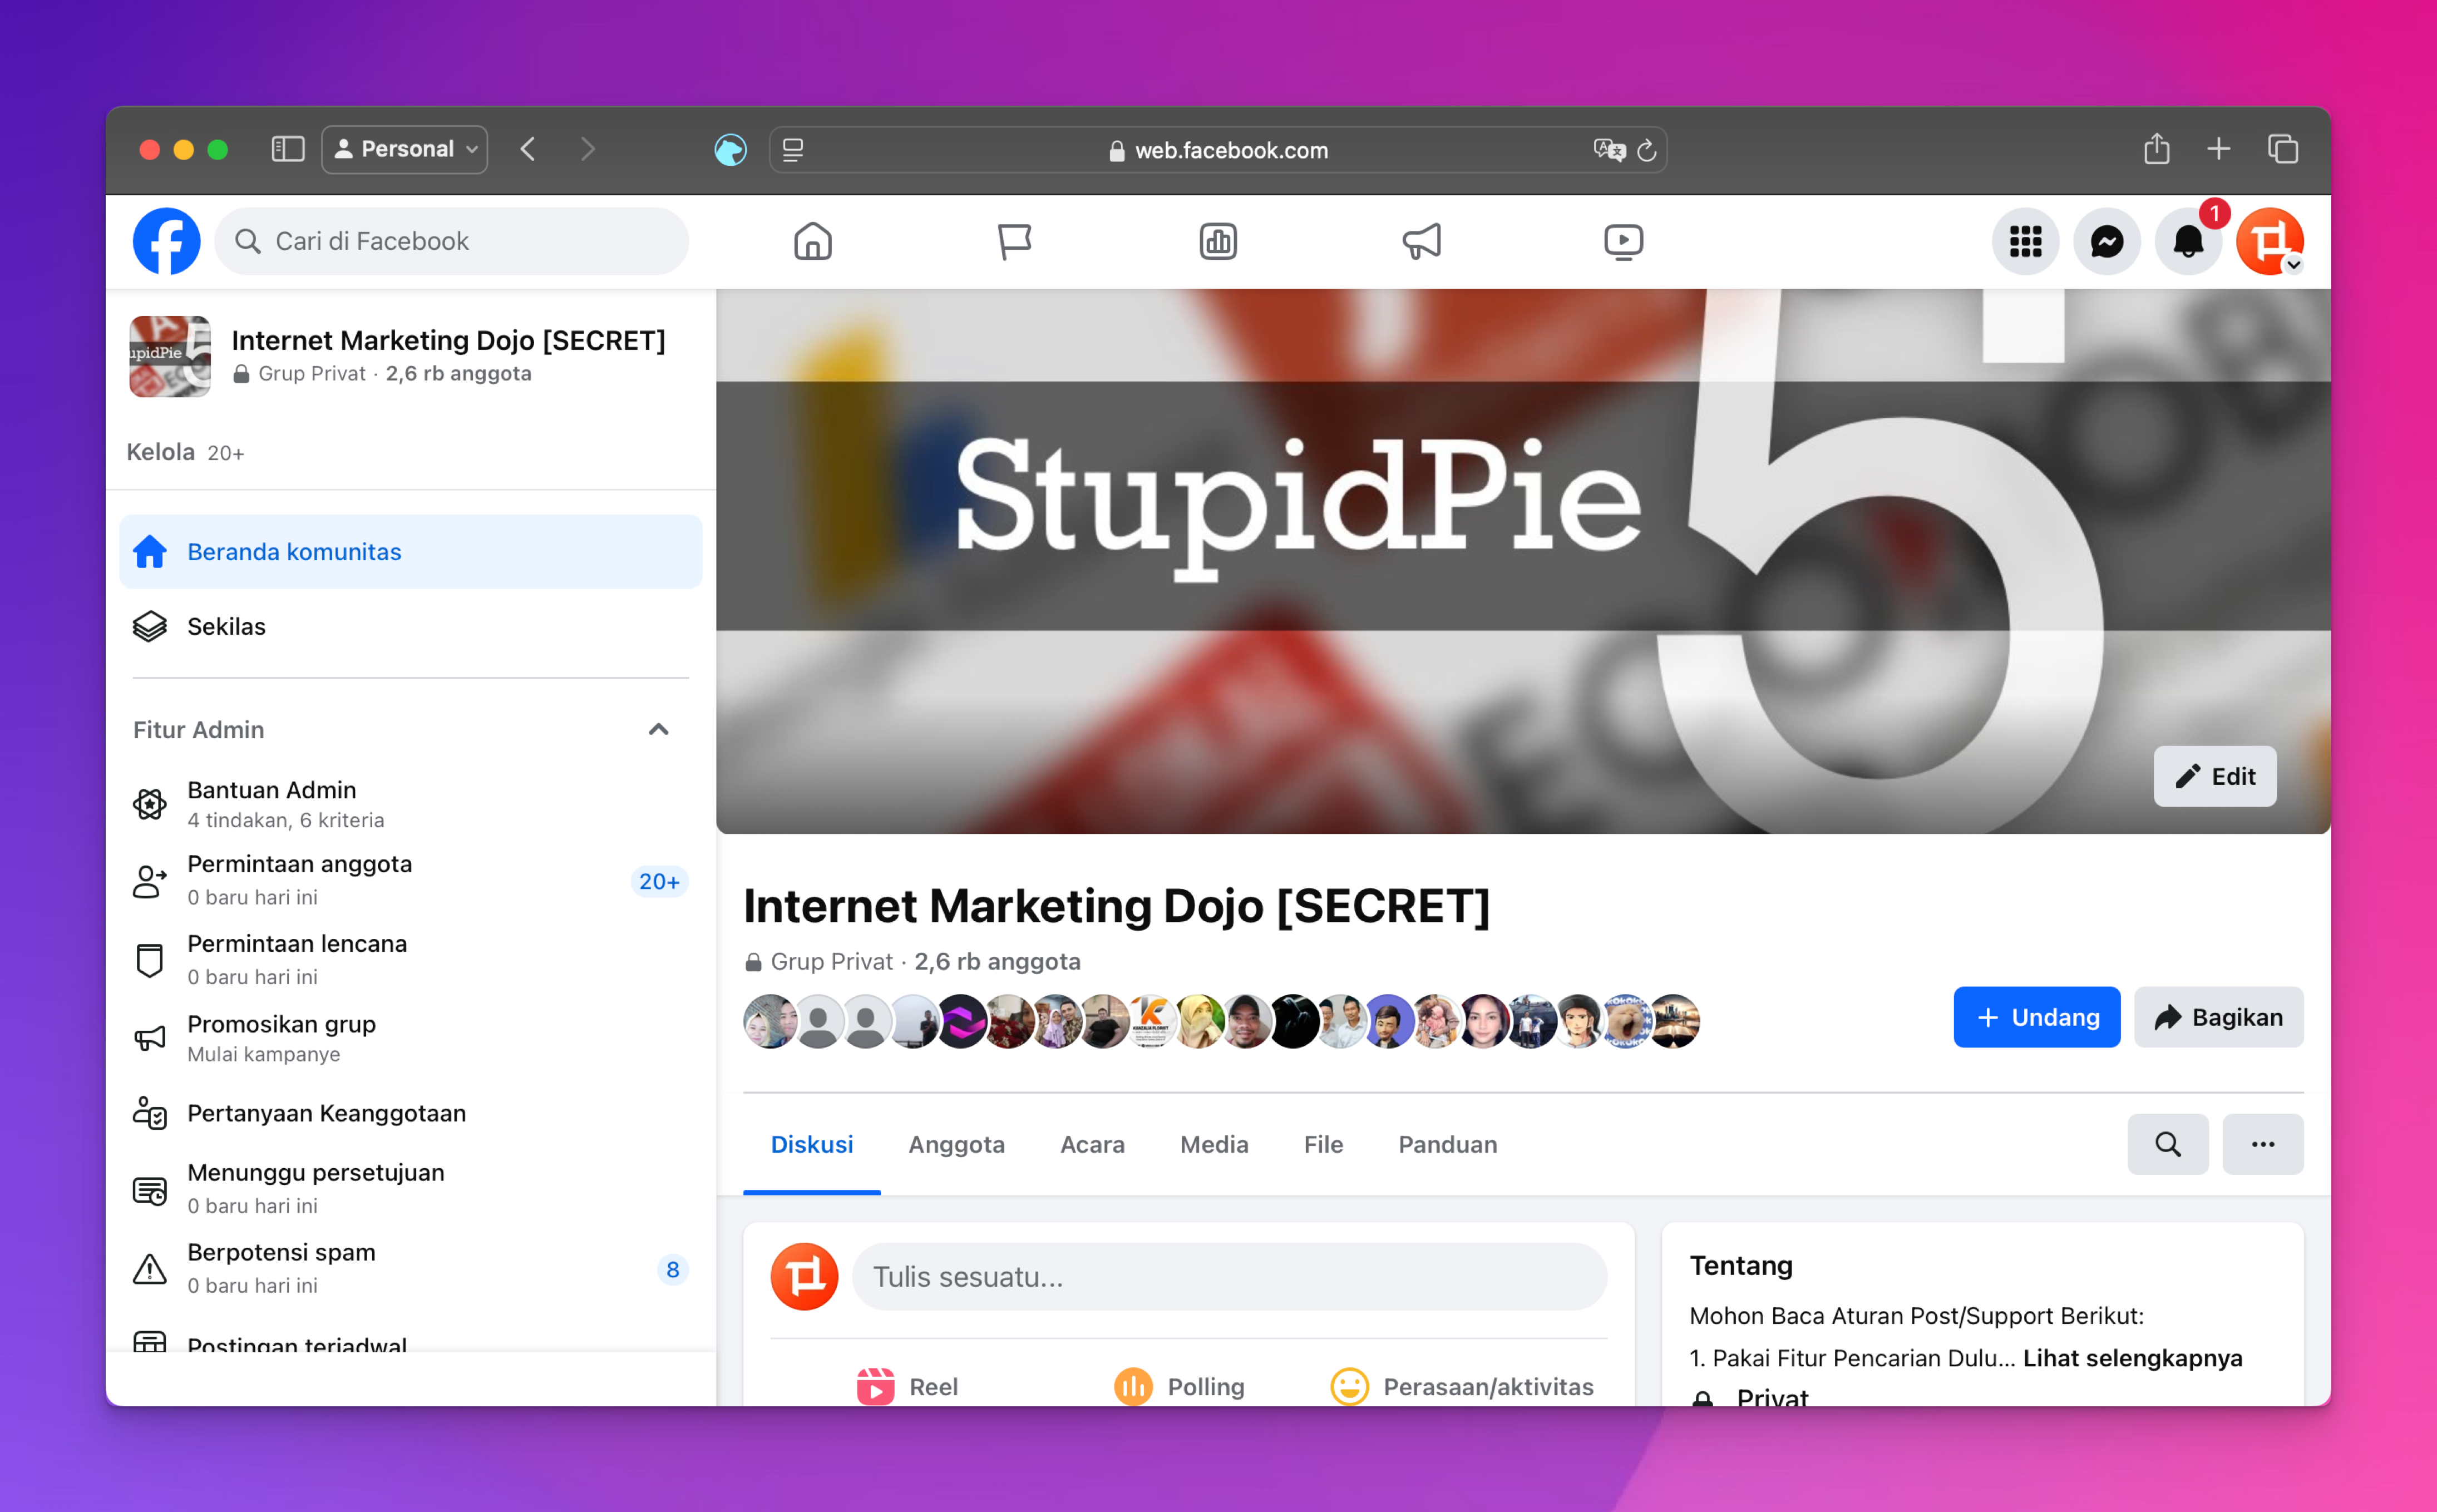Open Ads megaphone icon in navbar

(x=1421, y=241)
